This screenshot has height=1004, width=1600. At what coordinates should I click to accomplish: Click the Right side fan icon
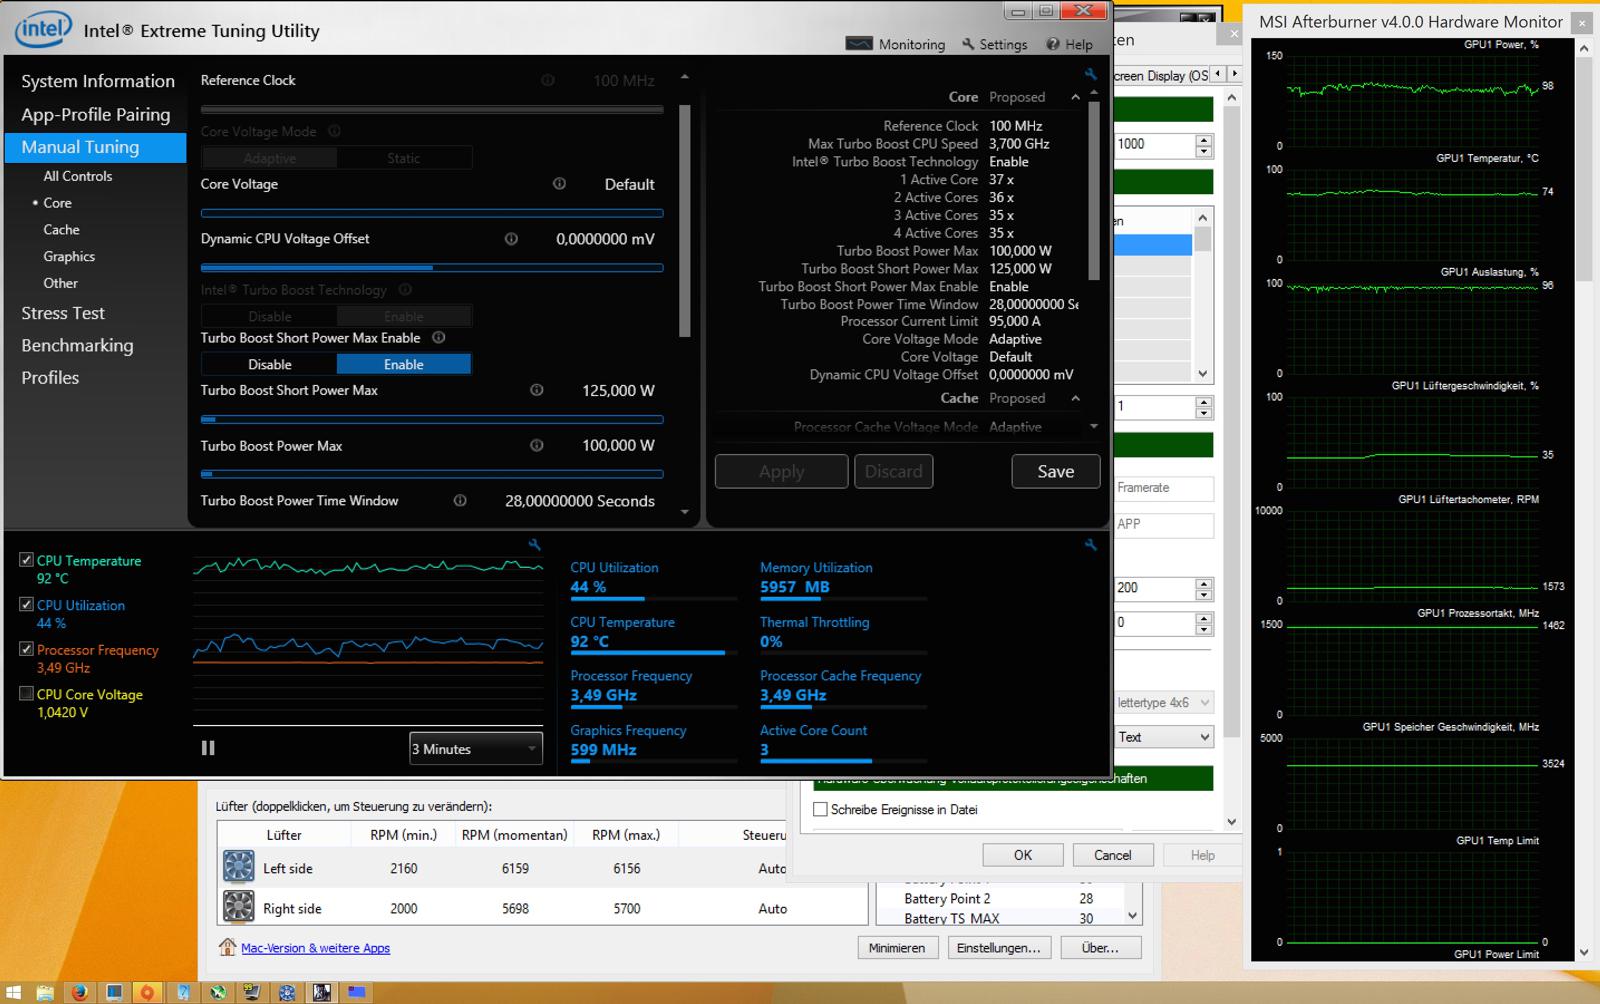pos(238,906)
